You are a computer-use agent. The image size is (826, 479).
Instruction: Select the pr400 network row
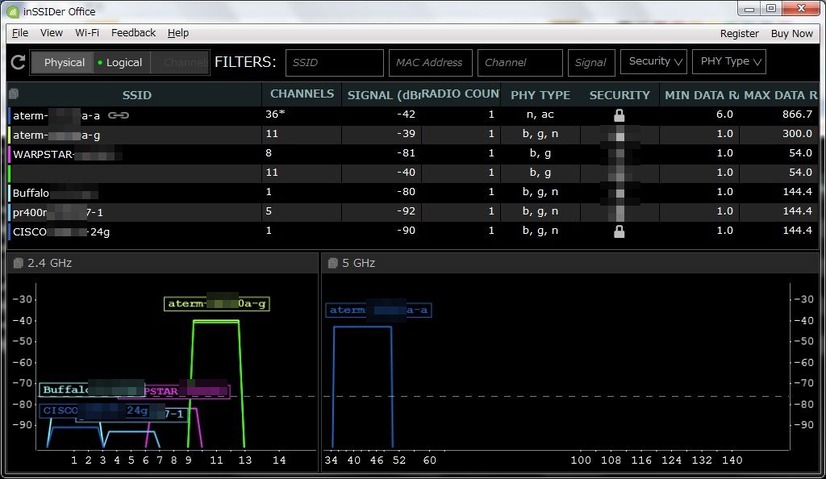(414, 212)
